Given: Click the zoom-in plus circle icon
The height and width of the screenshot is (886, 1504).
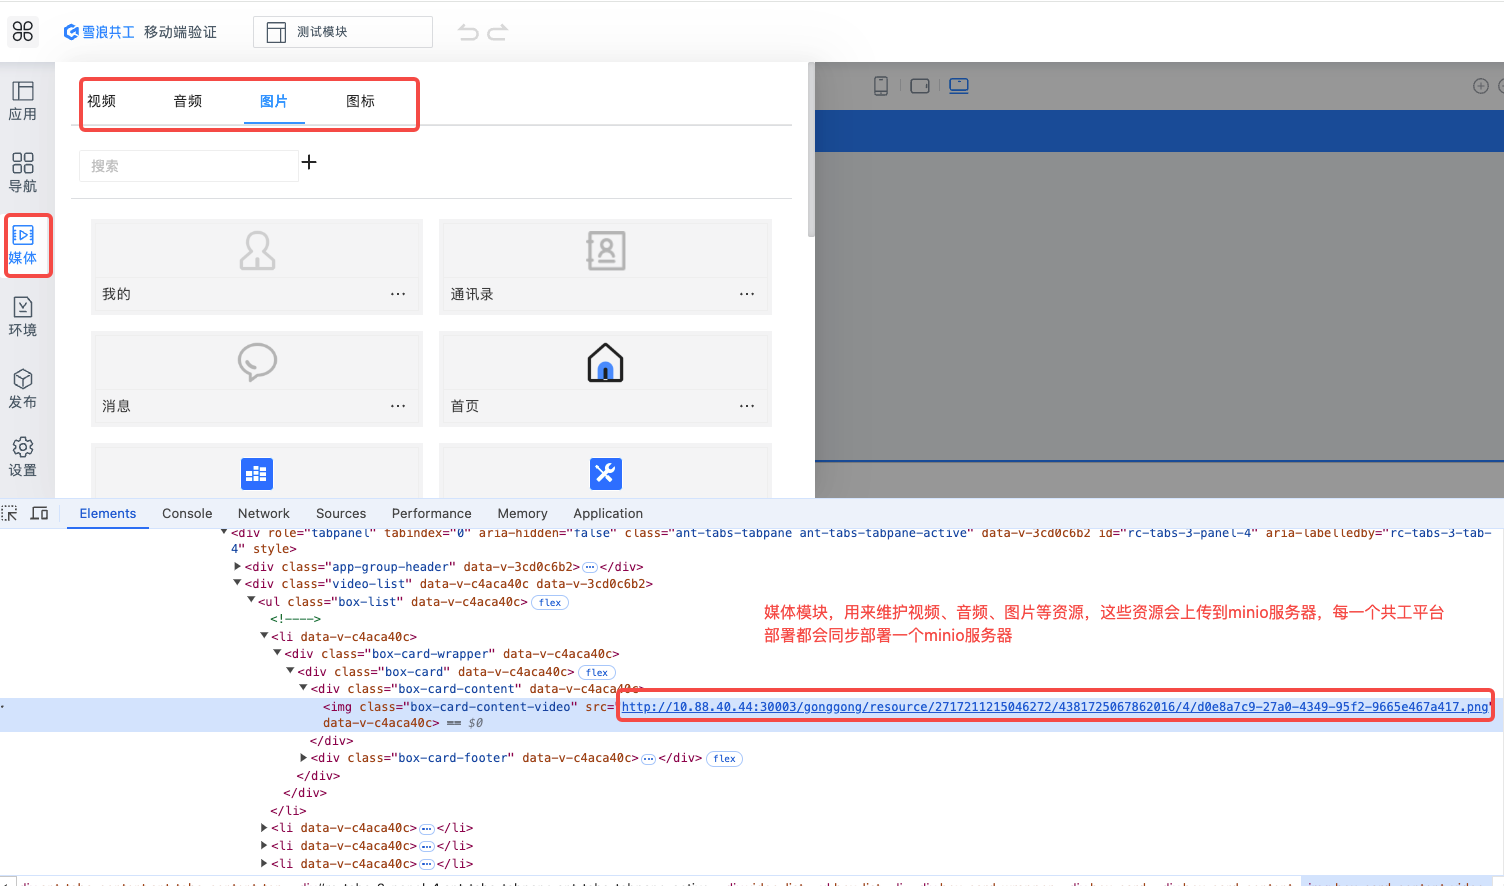Looking at the screenshot, I should (x=1481, y=86).
